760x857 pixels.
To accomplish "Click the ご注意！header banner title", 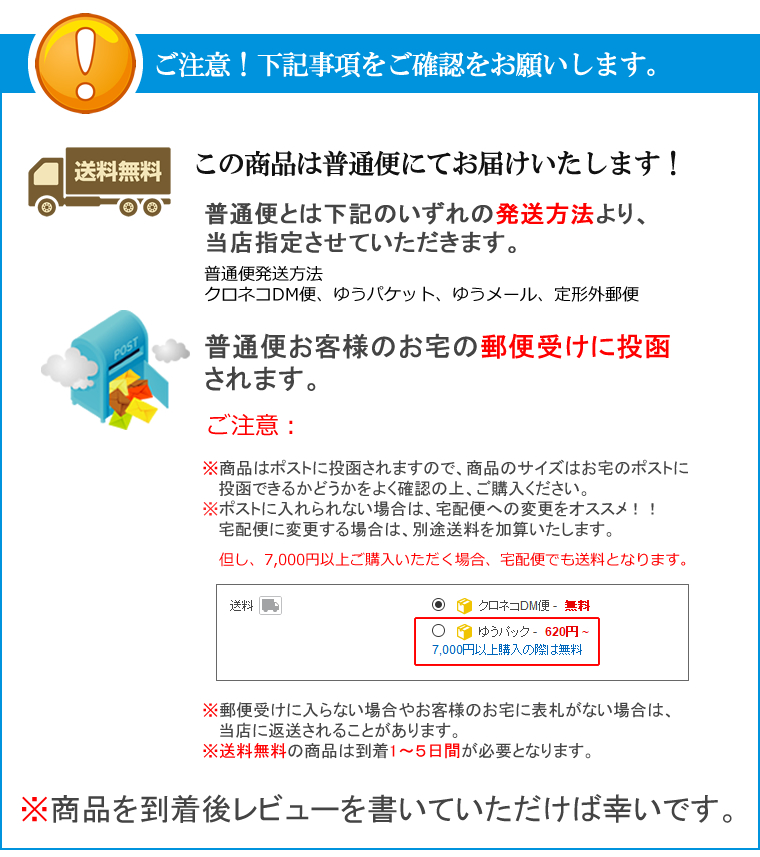I will point(406,64).
